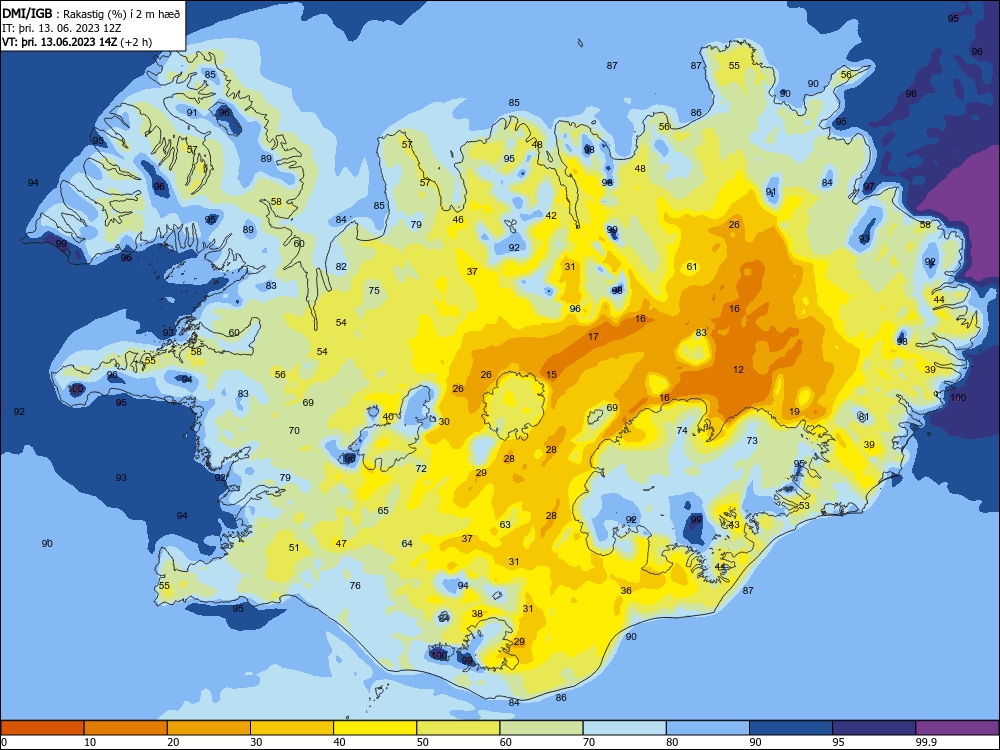Select the map value '38'

[x=477, y=614]
